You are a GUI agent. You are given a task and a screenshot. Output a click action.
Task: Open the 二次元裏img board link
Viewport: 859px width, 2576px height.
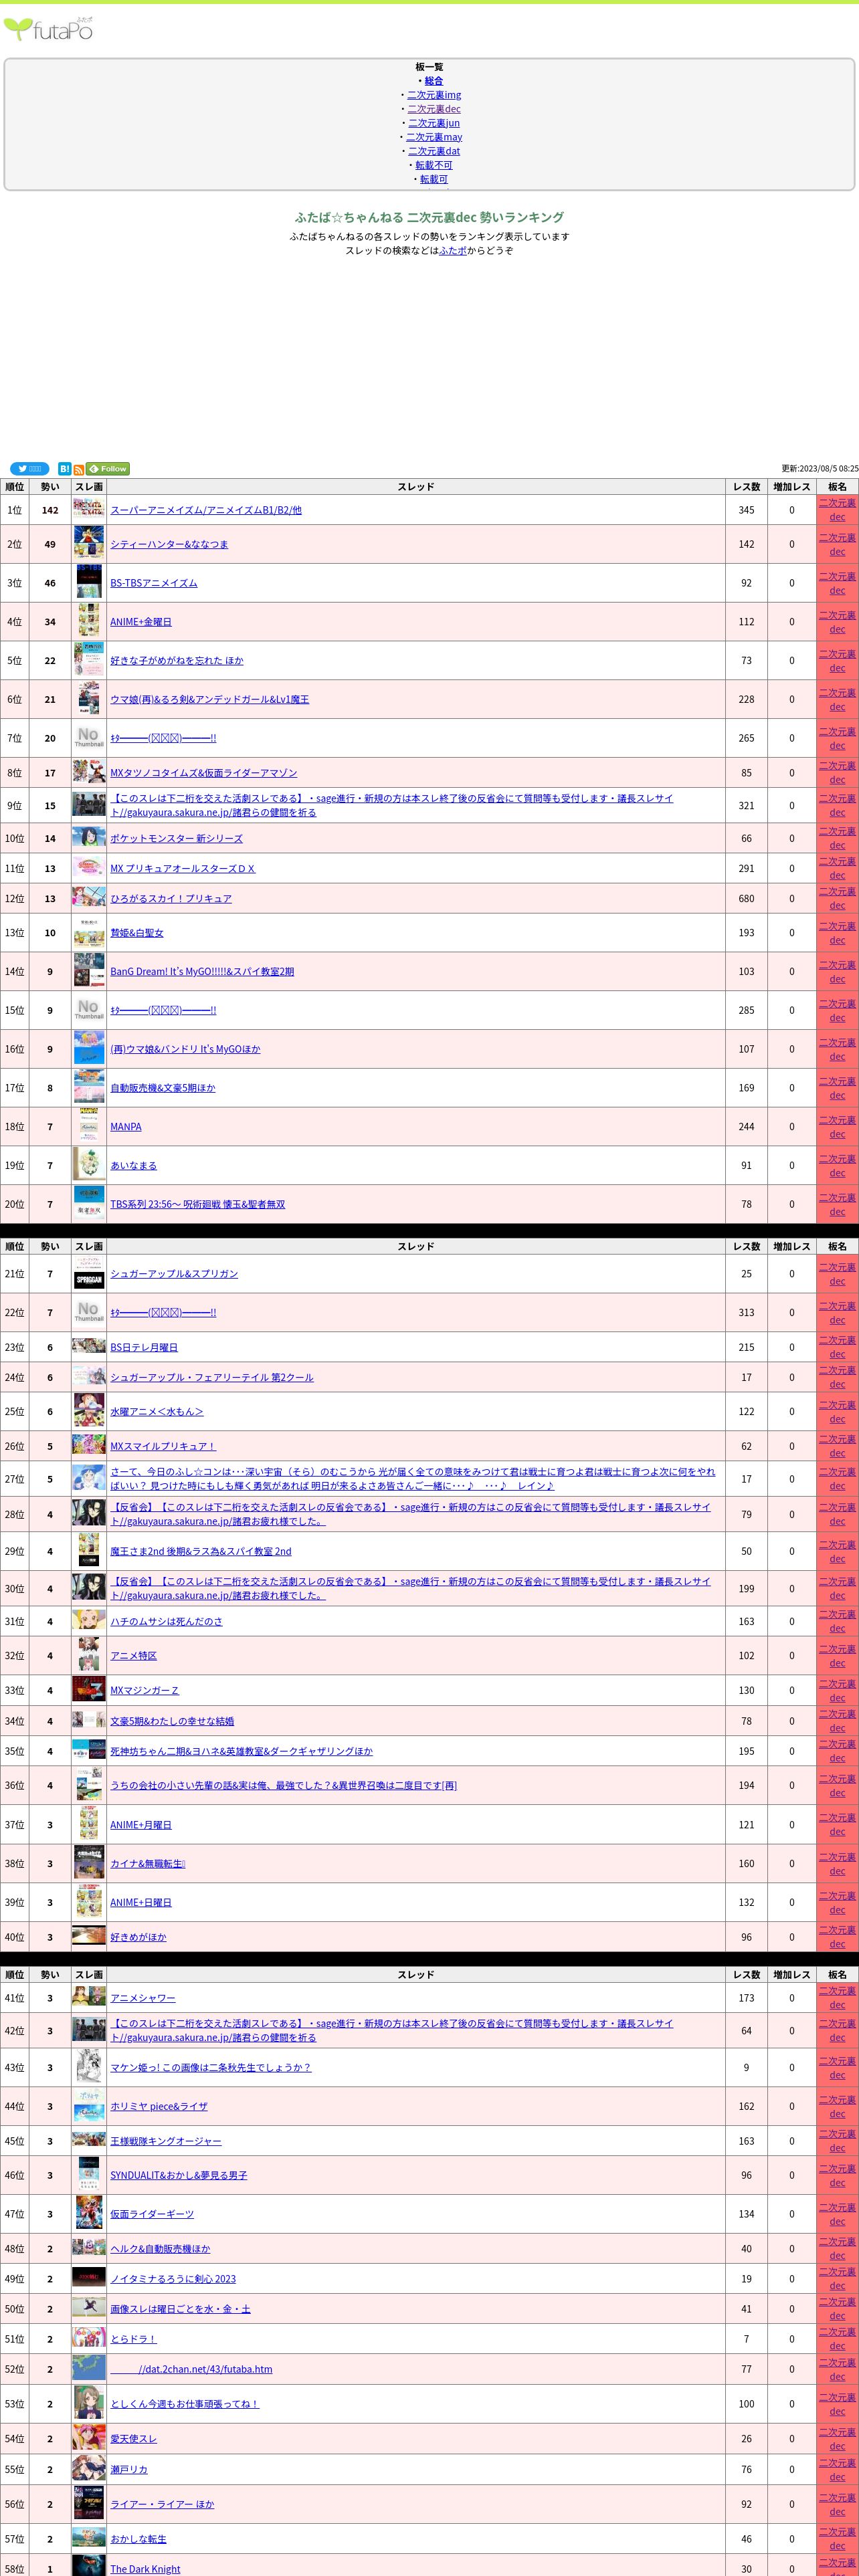pyautogui.click(x=434, y=95)
